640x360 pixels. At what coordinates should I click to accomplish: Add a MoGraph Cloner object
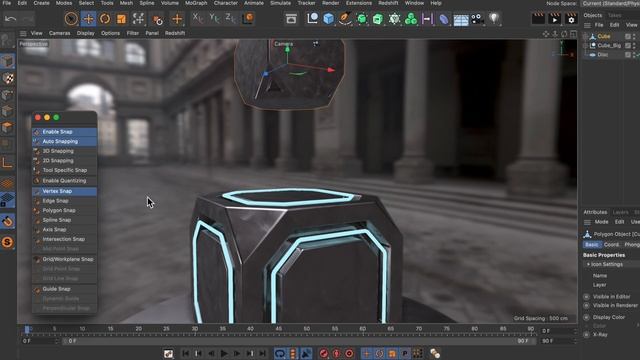411,19
